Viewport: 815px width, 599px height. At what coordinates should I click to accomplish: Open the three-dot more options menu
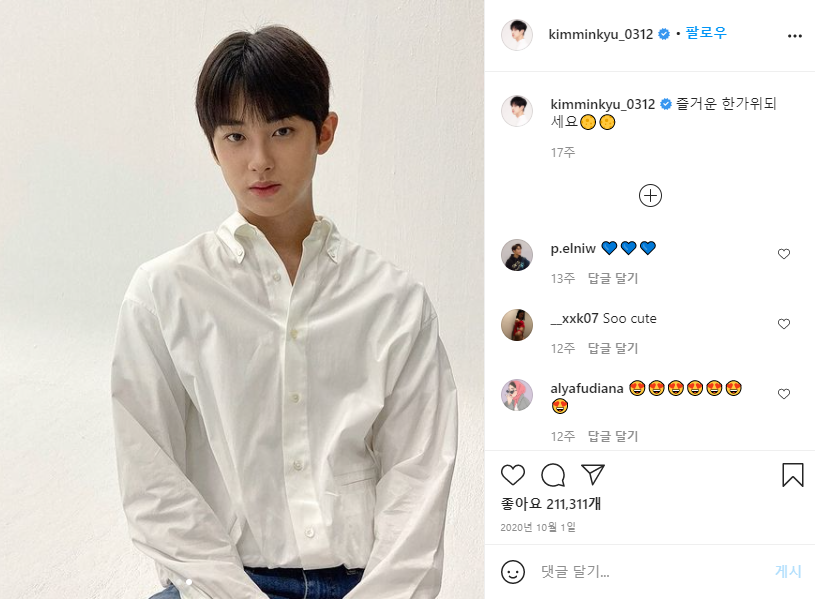click(x=794, y=36)
